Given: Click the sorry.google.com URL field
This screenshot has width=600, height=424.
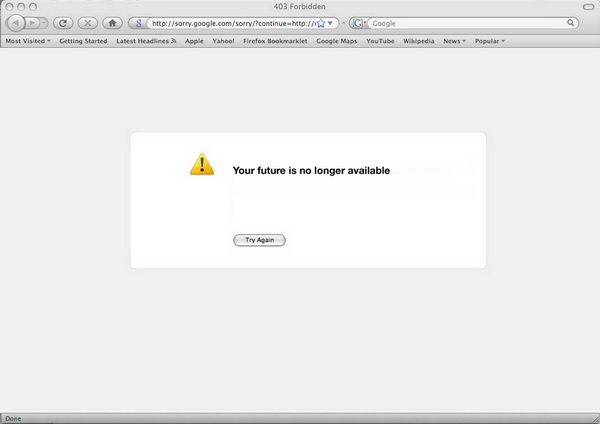Looking at the screenshot, I should [233, 23].
